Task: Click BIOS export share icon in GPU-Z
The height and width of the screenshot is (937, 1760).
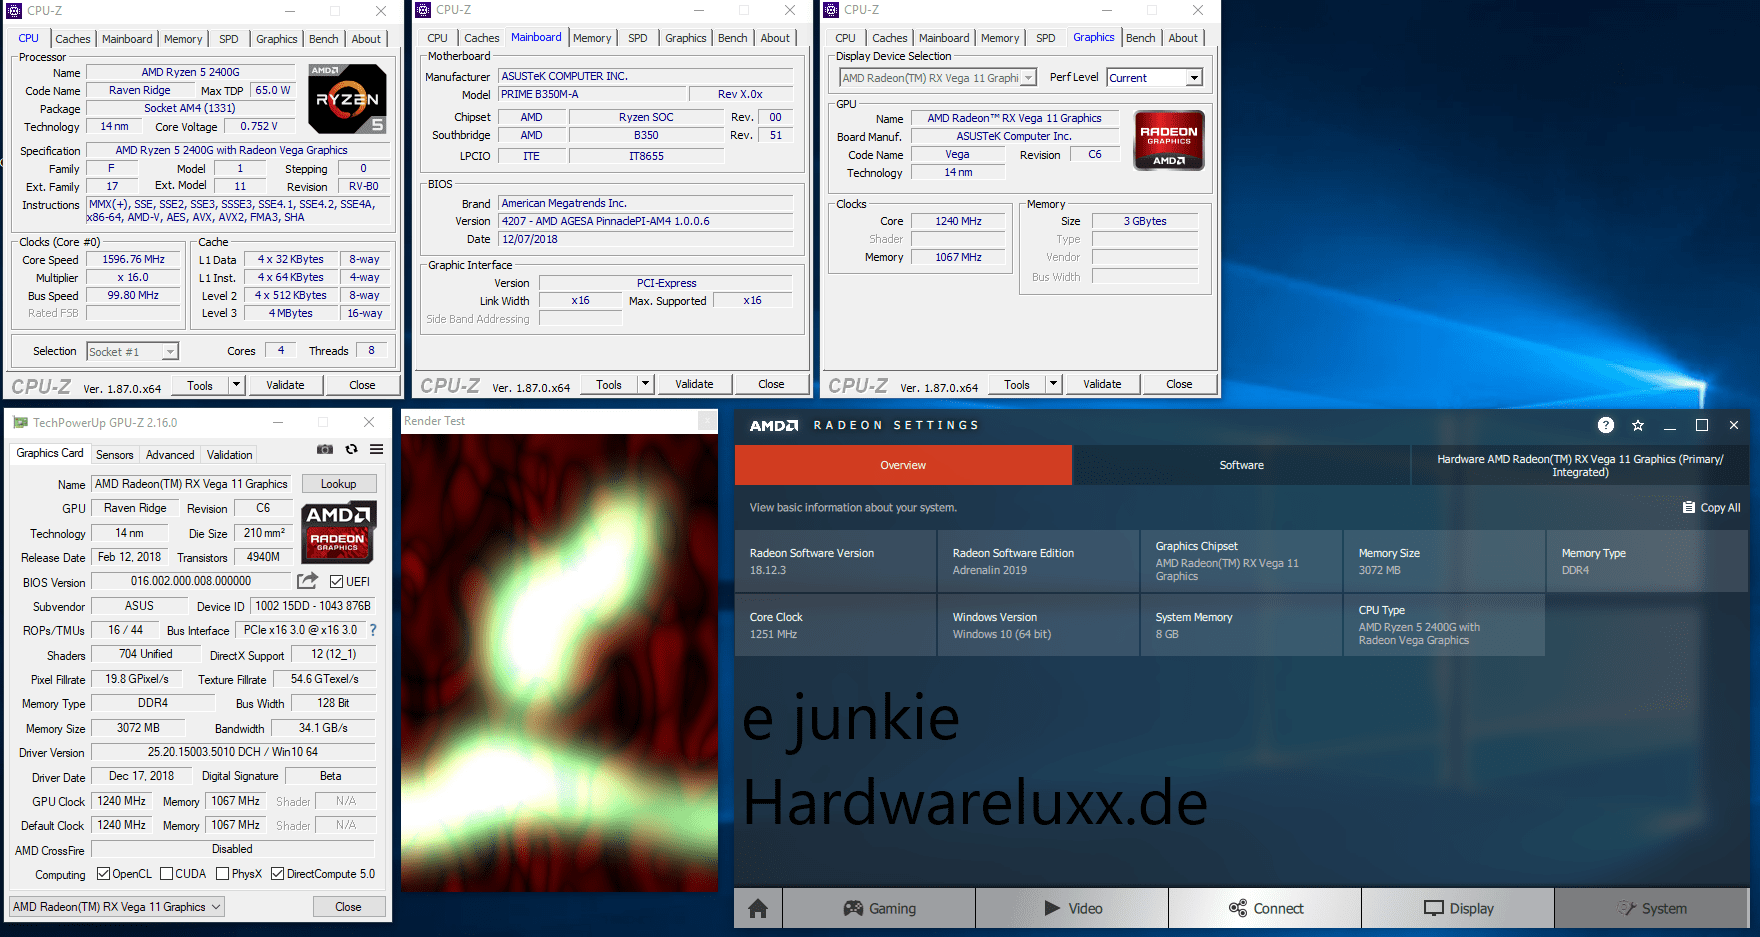Action: [307, 581]
